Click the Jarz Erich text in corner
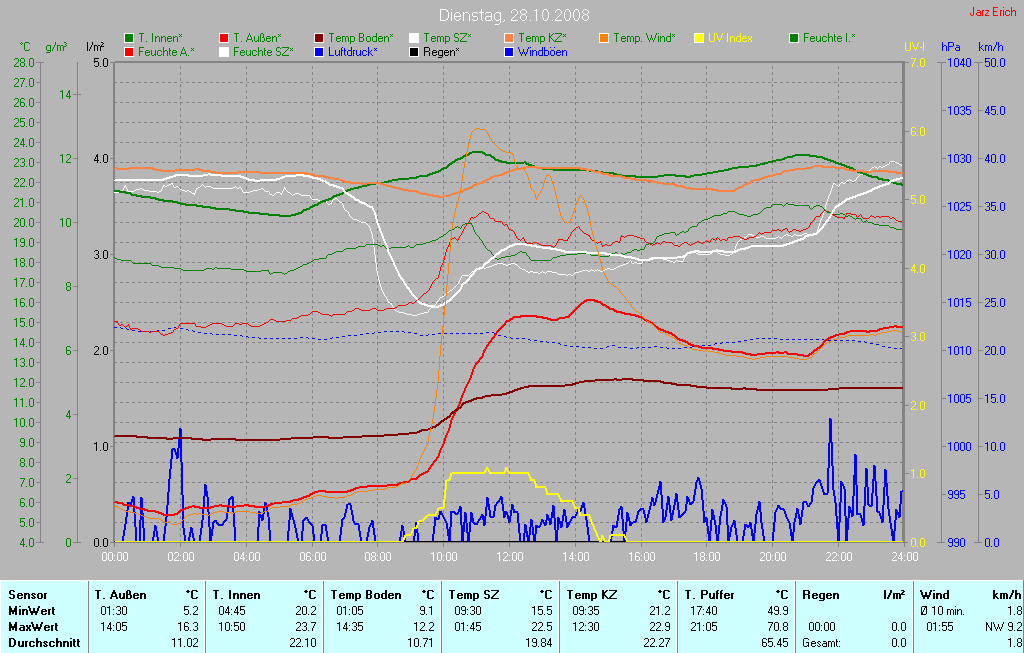1024x653 pixels. [993, 12]
